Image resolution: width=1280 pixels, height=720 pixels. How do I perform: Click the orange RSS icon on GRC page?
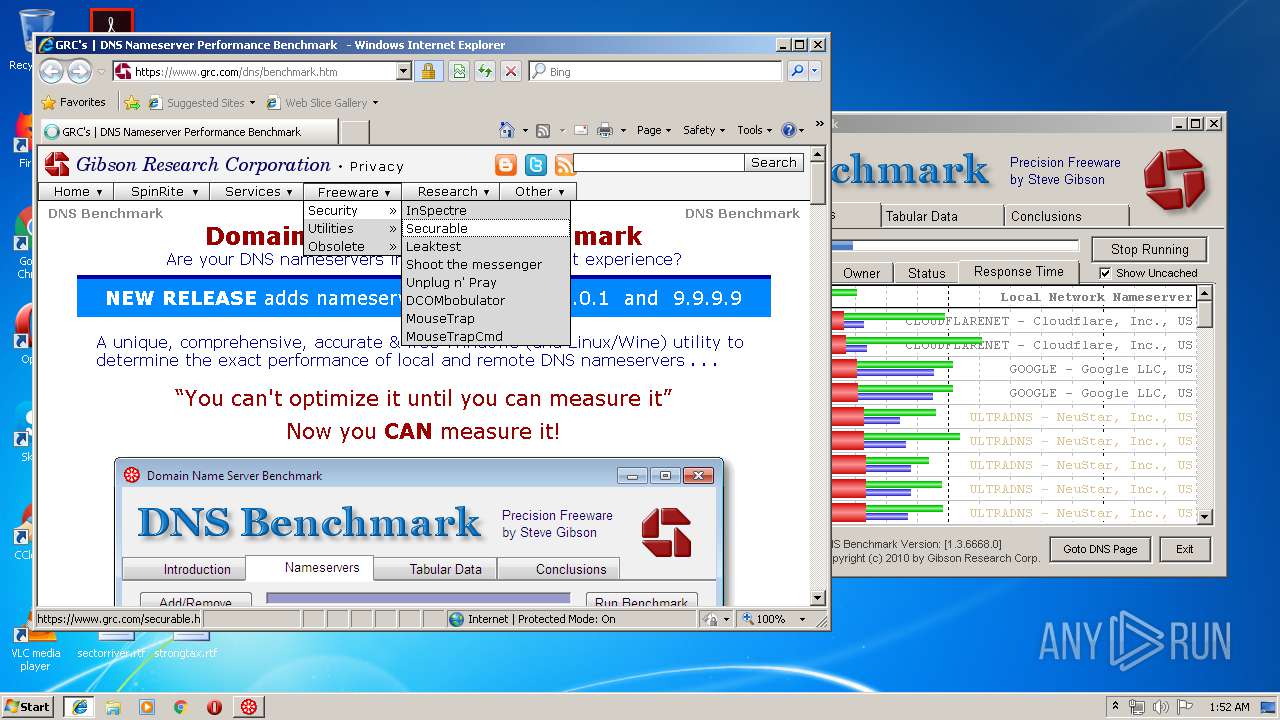(565, 165)
